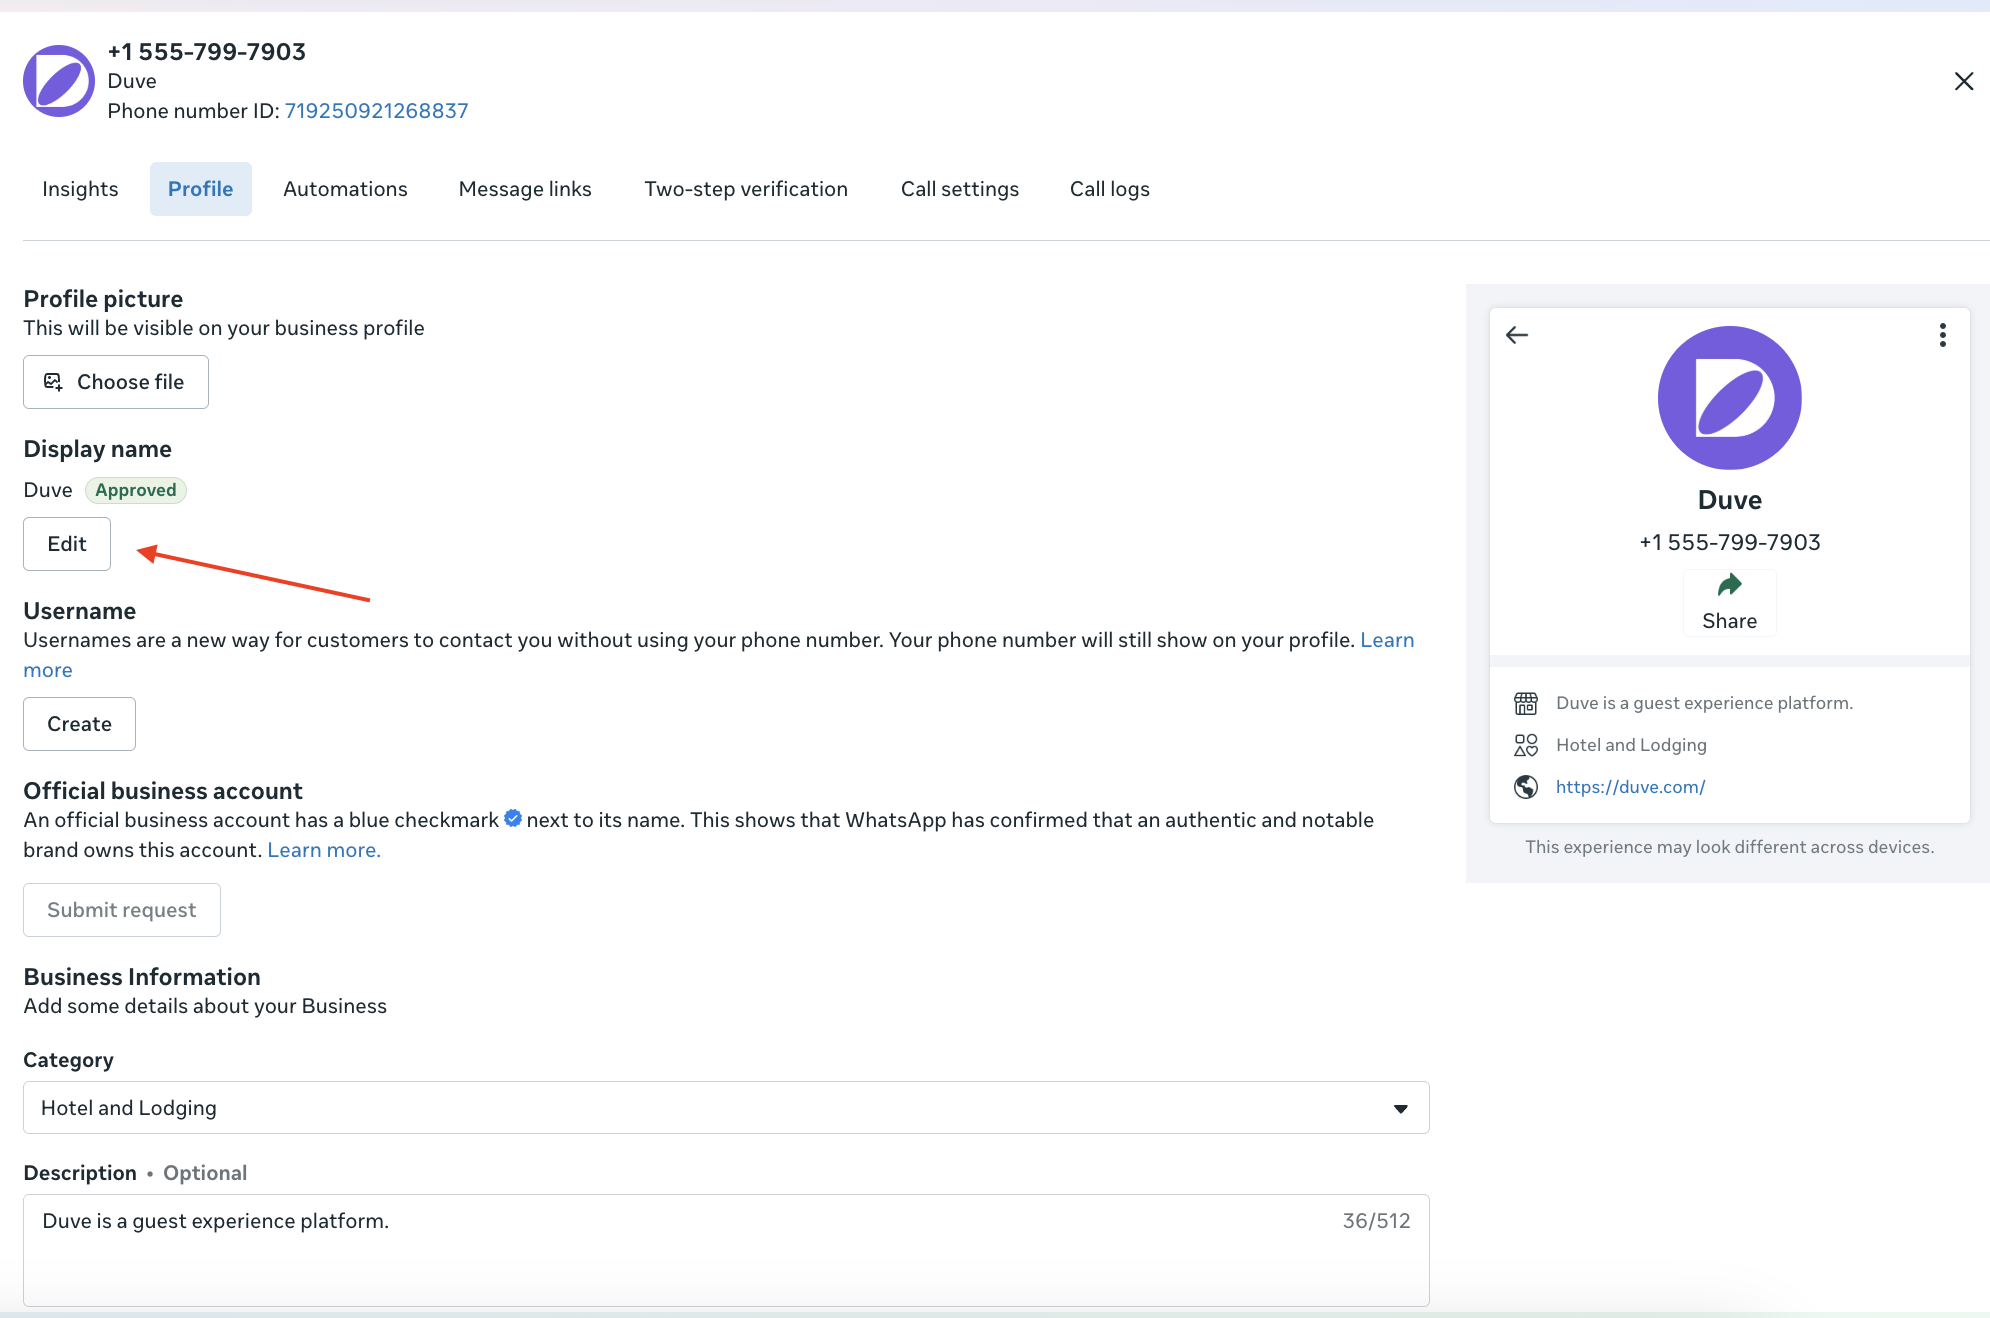Click the Duve name in the preview
The image size is (1990, 1318).
(x=1730, y=500)
